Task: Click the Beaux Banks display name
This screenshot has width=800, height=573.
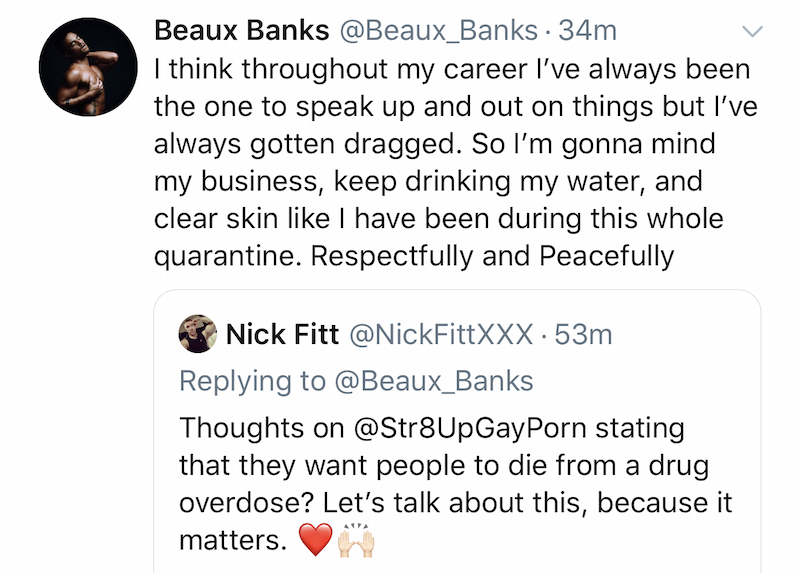Action: pyautogui.click(x=241, y=31)
